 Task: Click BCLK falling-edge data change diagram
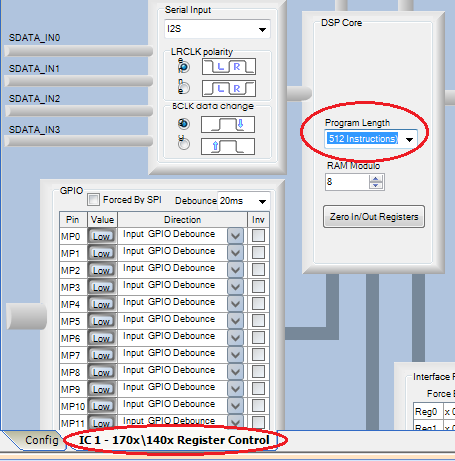(x=228, y=124)
